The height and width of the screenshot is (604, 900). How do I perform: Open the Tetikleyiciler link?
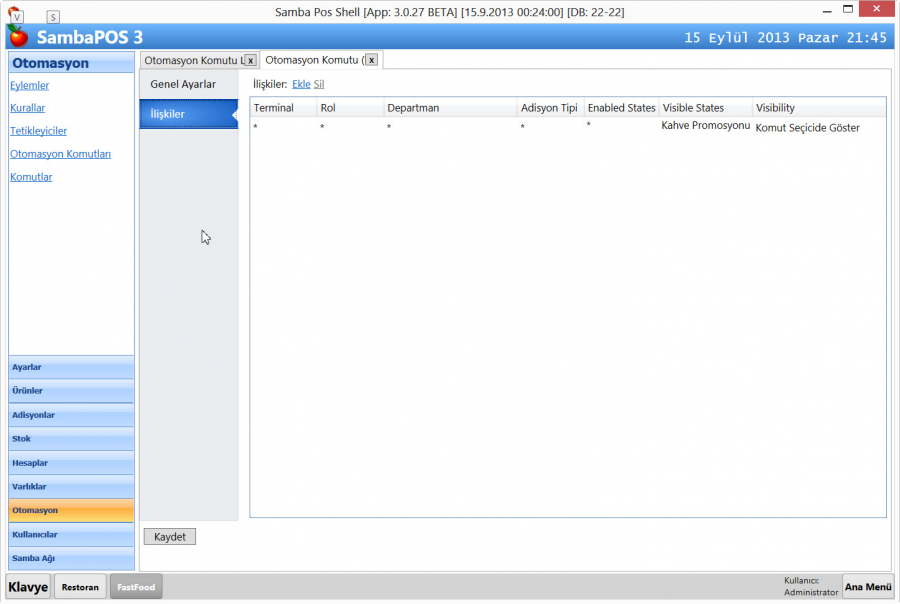coord(39,131)
